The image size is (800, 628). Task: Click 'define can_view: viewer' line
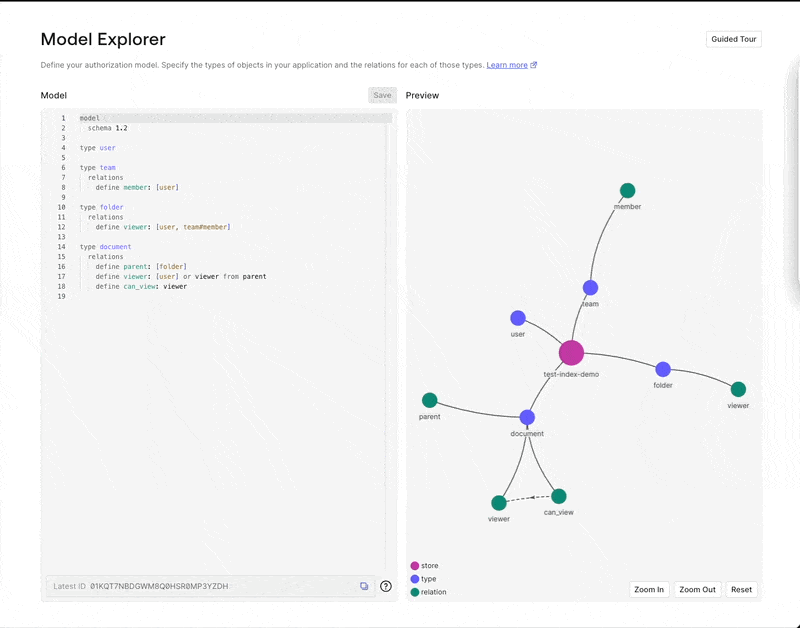141,286
